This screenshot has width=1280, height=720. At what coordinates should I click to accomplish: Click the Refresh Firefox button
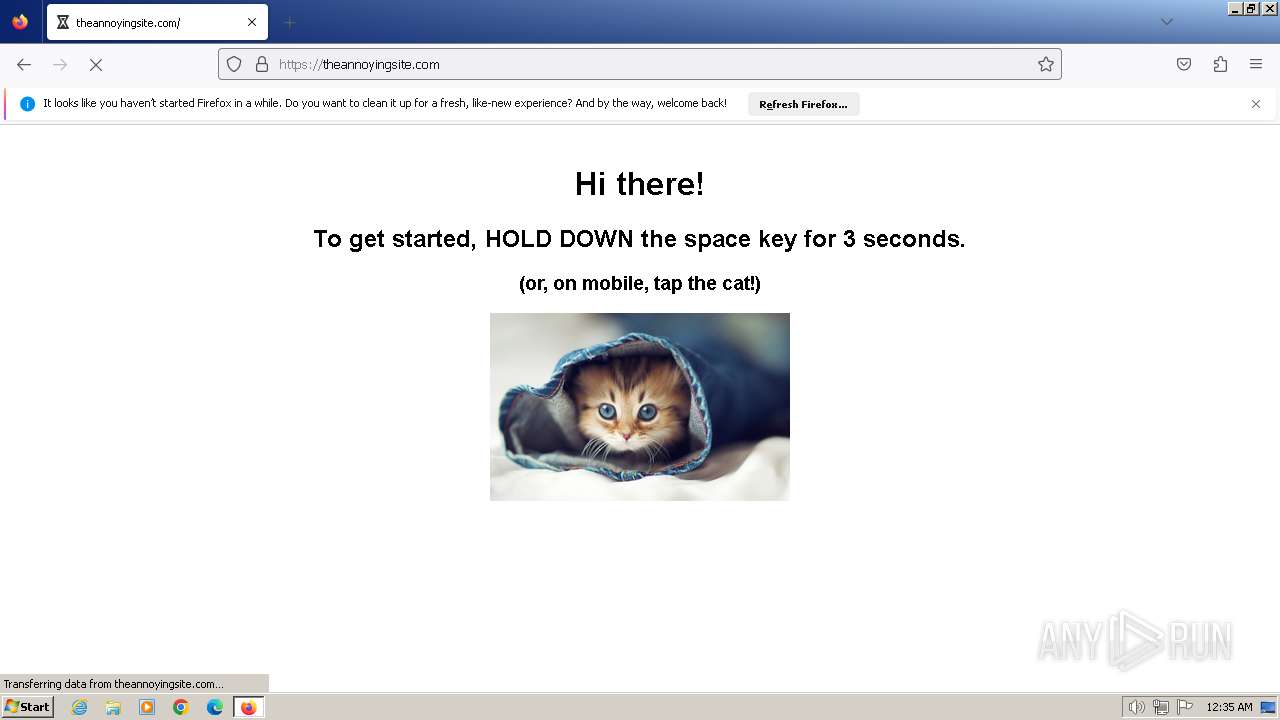[x=803, y=104]
